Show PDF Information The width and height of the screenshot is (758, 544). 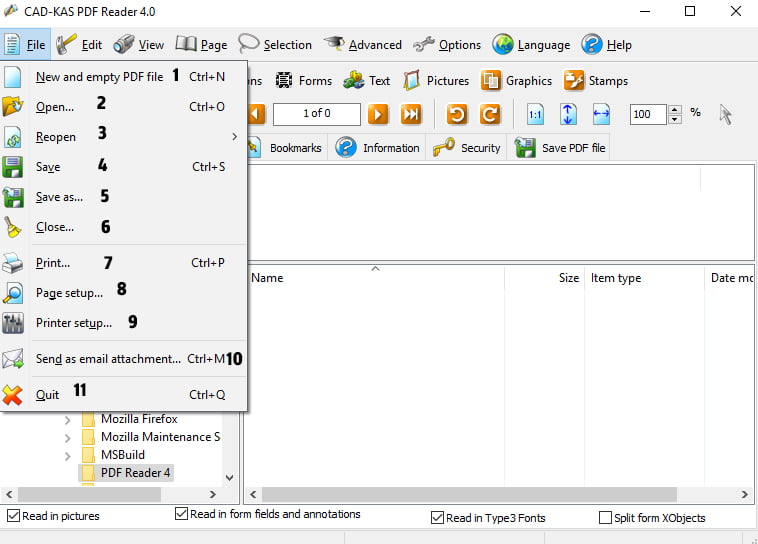pyautogui.click(x=378, y=148)
